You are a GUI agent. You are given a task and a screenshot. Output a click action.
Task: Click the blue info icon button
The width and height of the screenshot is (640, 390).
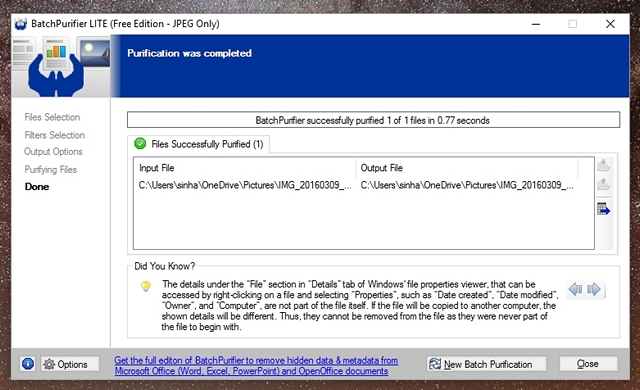pos(28,363)
